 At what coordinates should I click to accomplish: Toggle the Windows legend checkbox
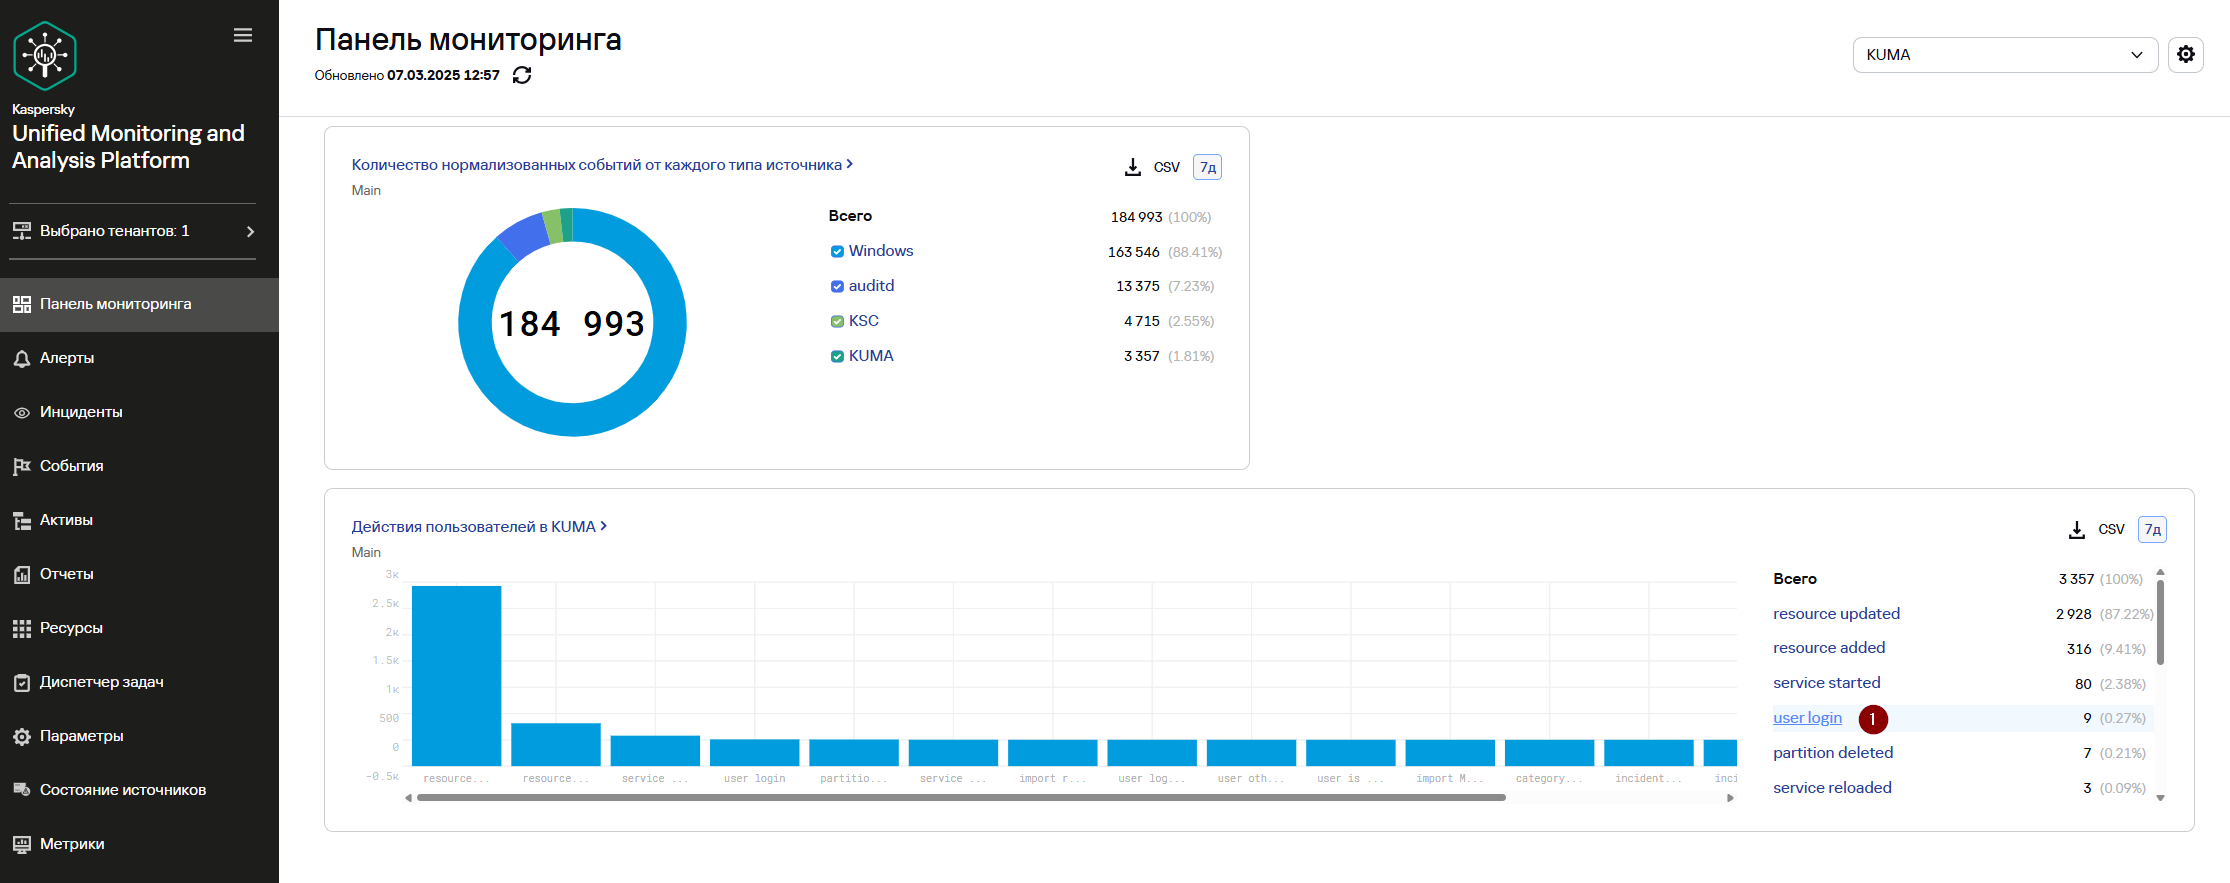click(837, 251)
